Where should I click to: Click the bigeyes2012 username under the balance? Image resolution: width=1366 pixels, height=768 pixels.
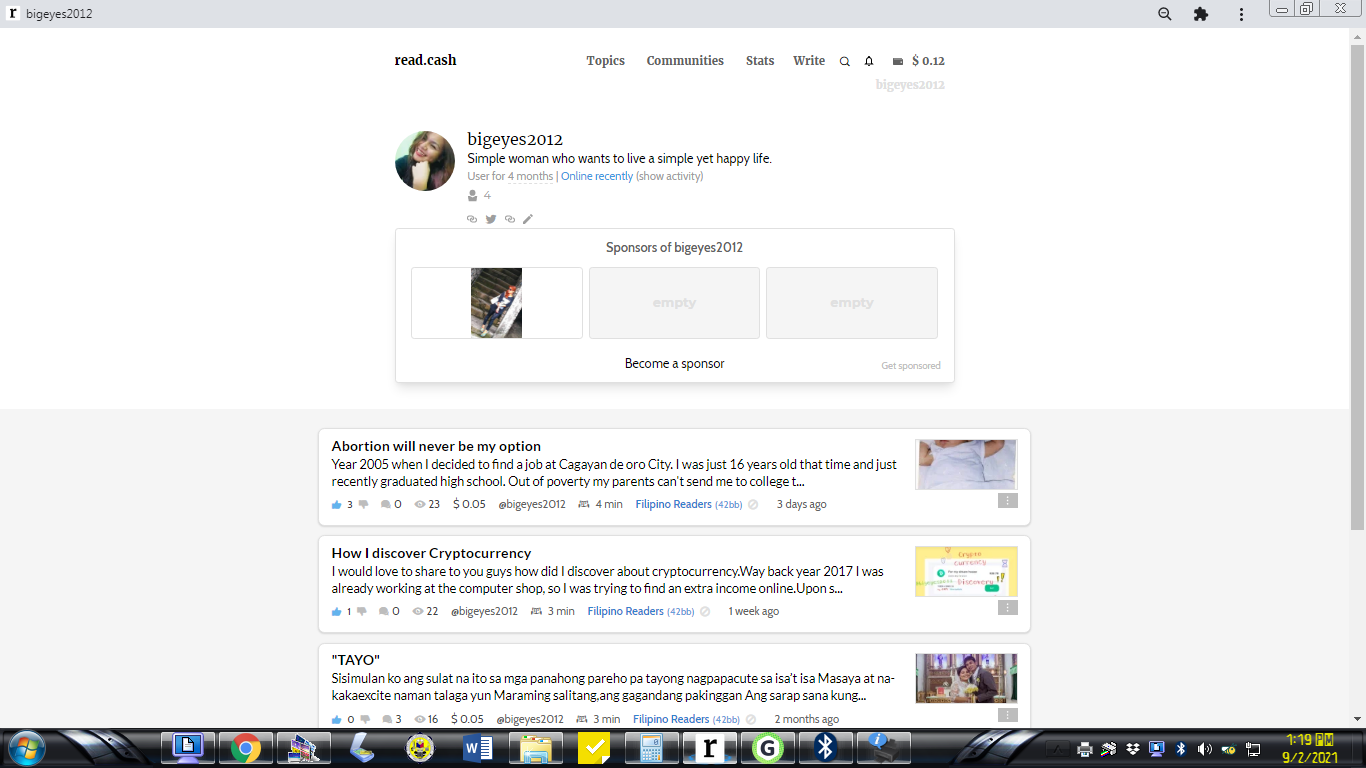pyautogui.click(x=910, y=85)
